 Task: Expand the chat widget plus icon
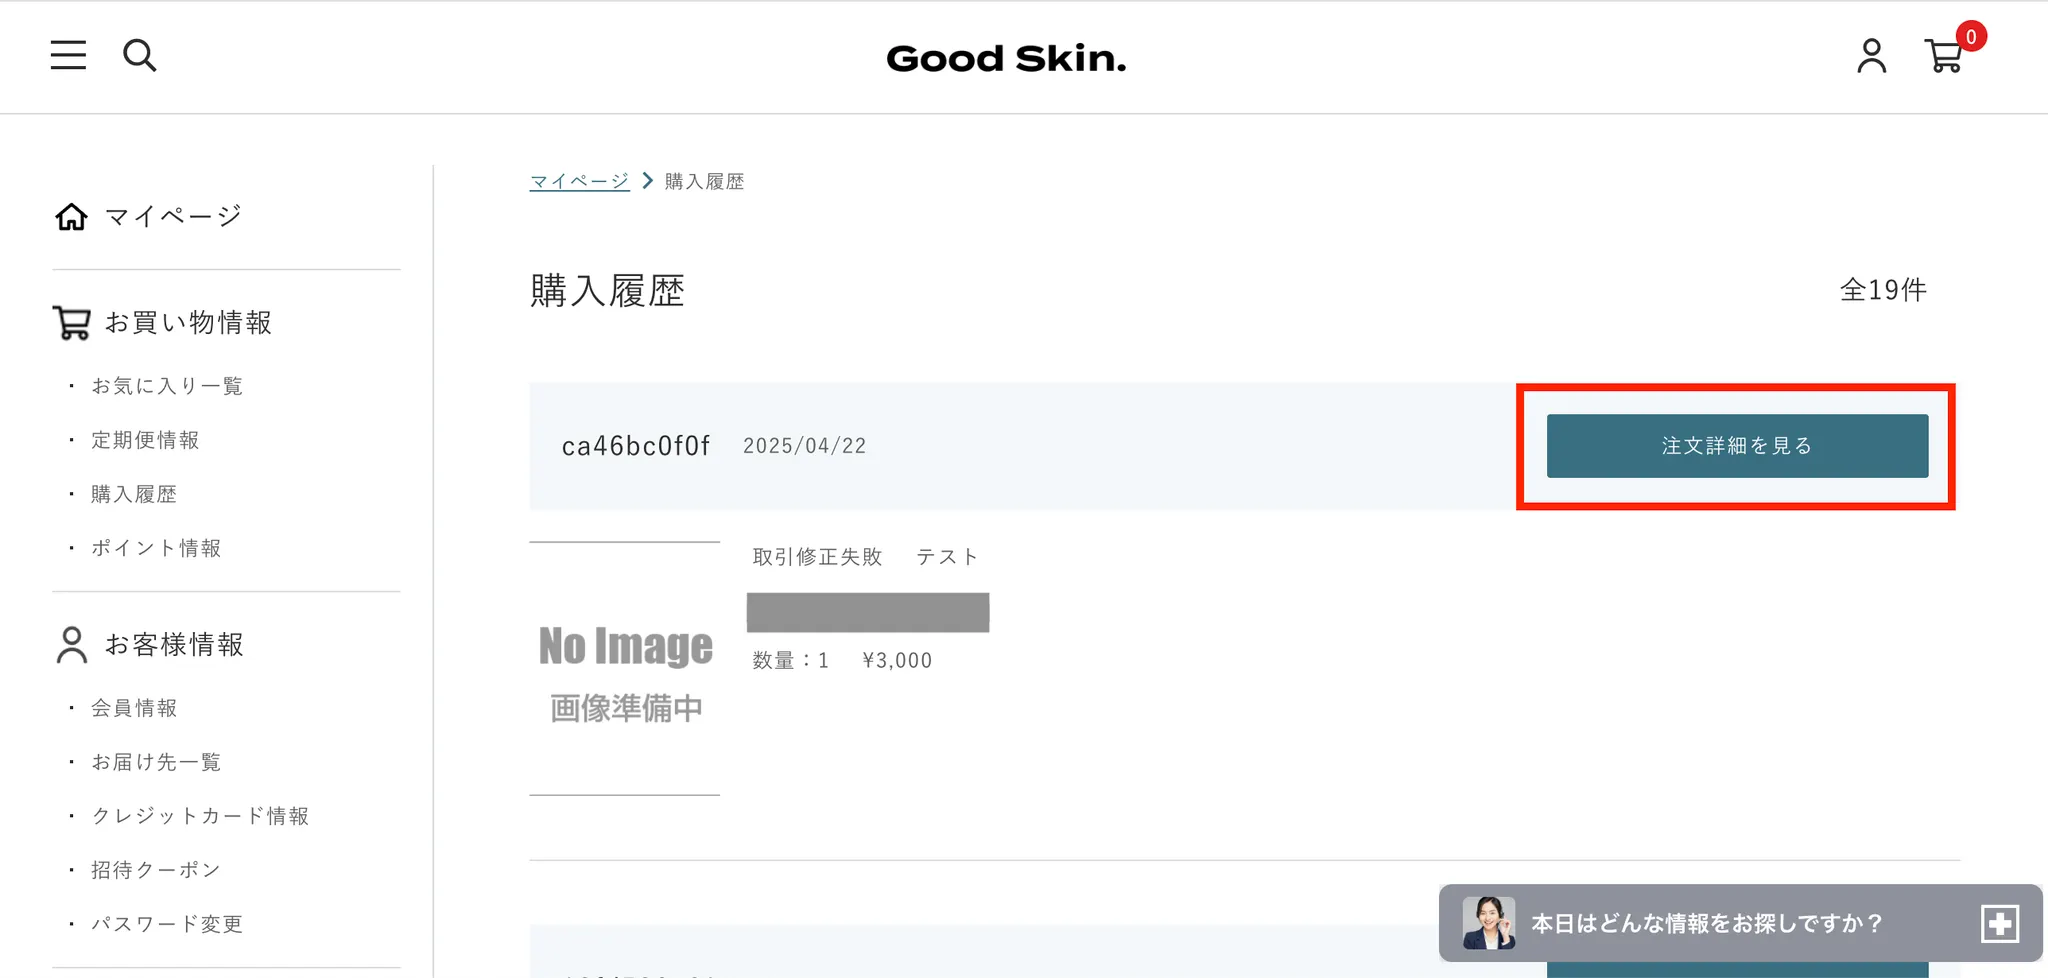click(2000, 923)
